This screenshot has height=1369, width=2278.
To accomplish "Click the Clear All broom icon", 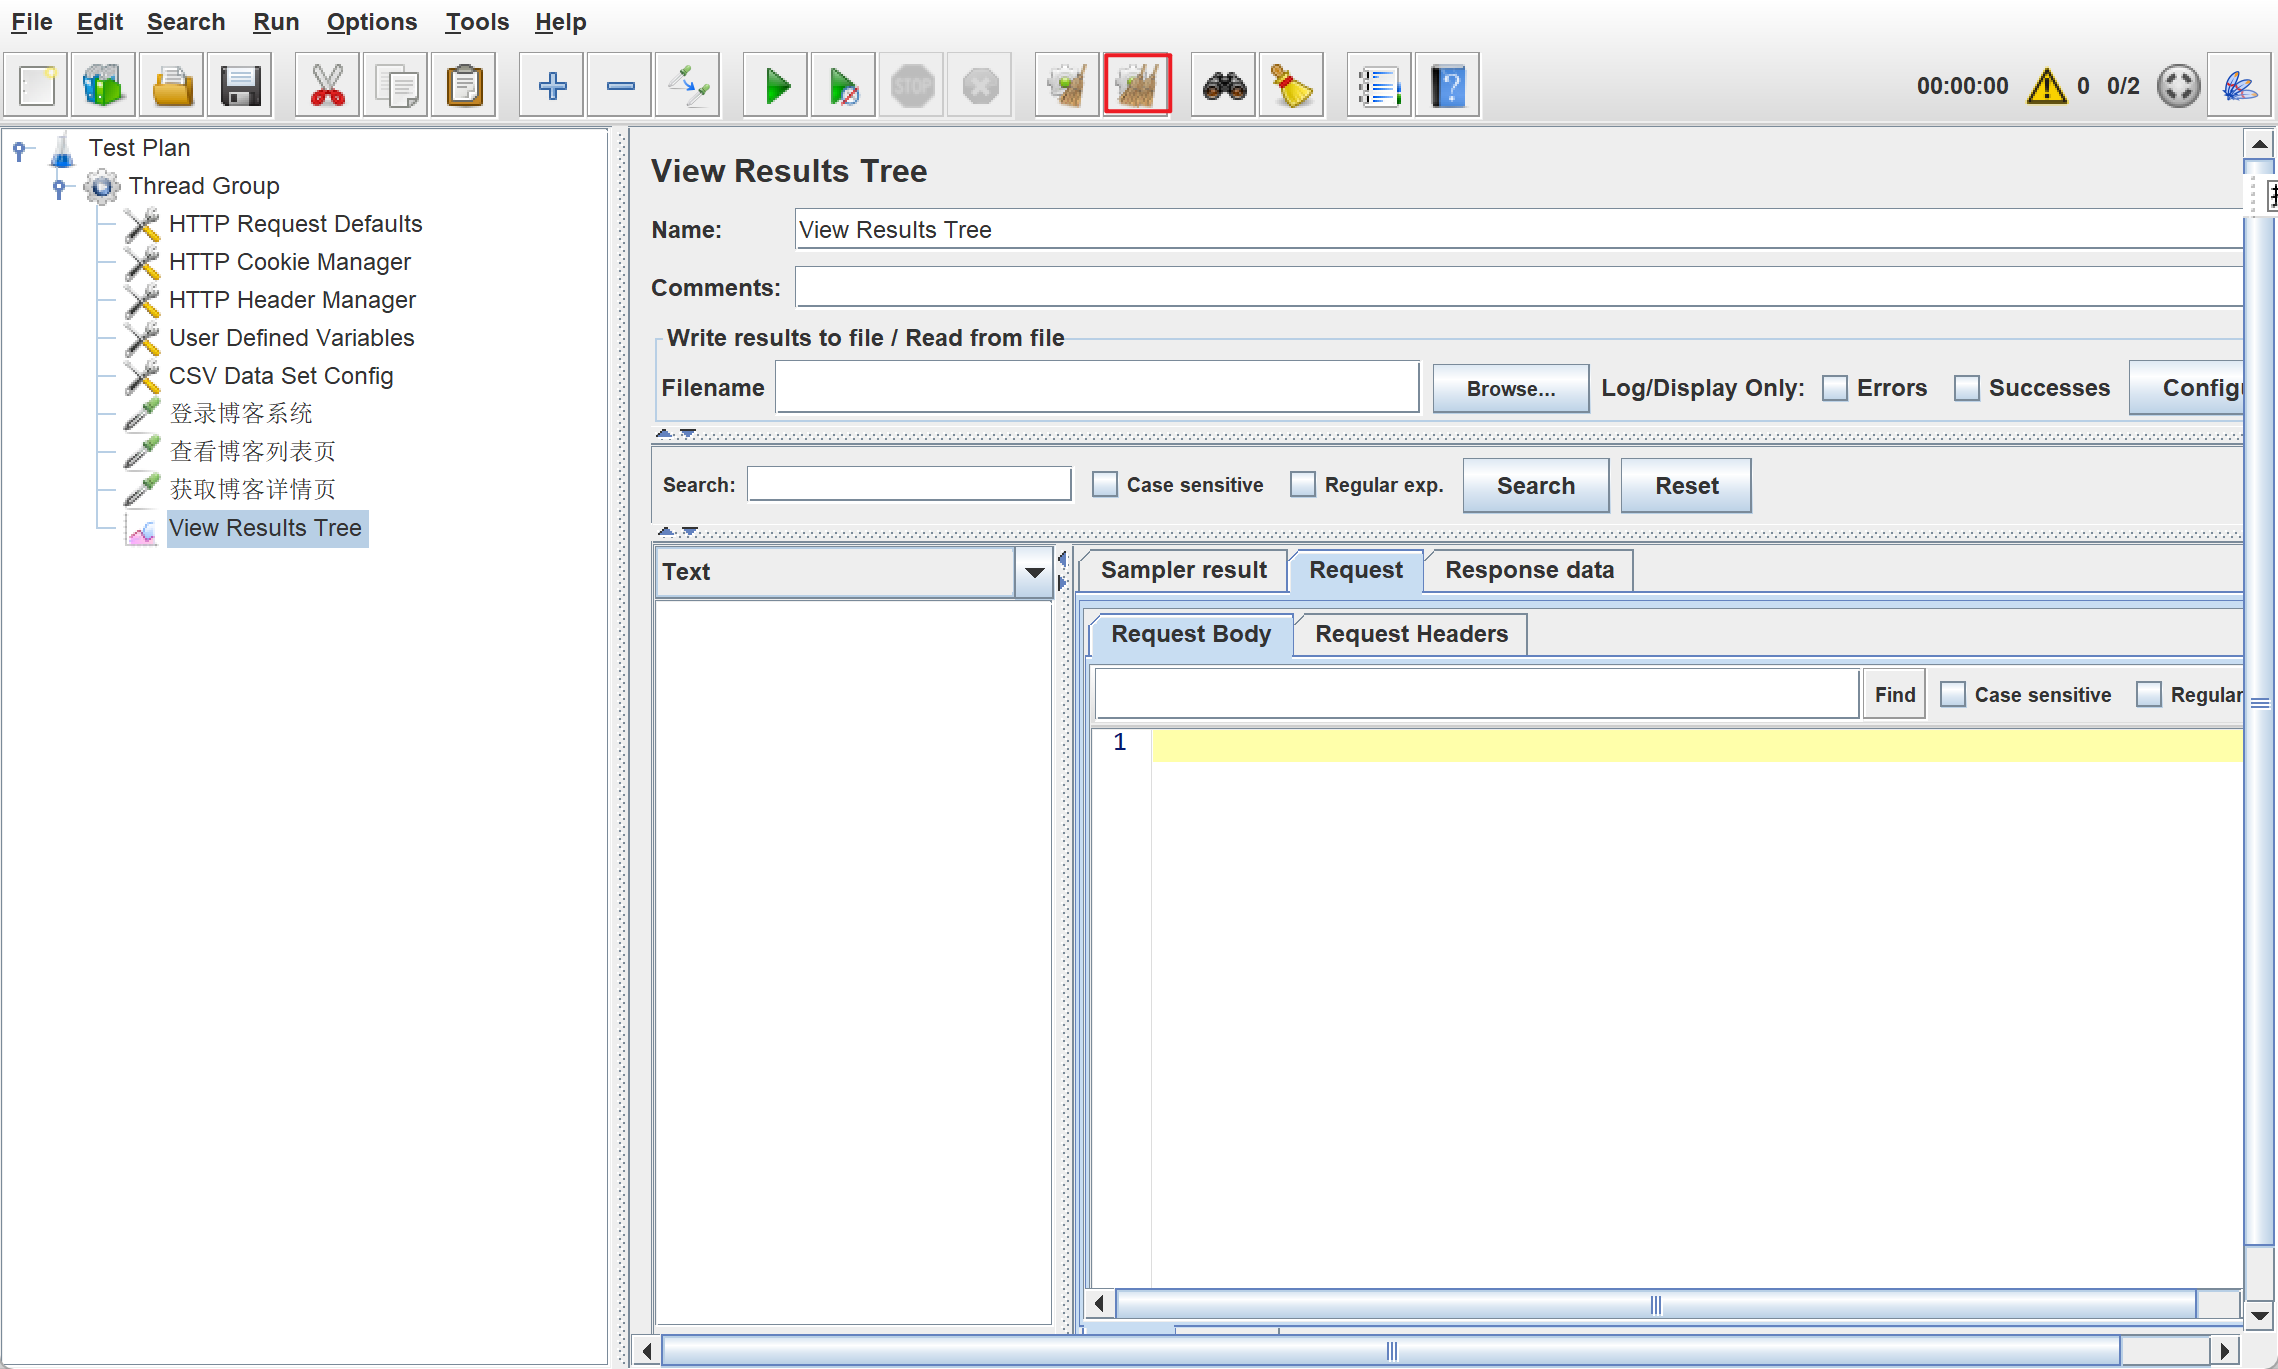I will pyautogui.click(x=1137, y=86).
